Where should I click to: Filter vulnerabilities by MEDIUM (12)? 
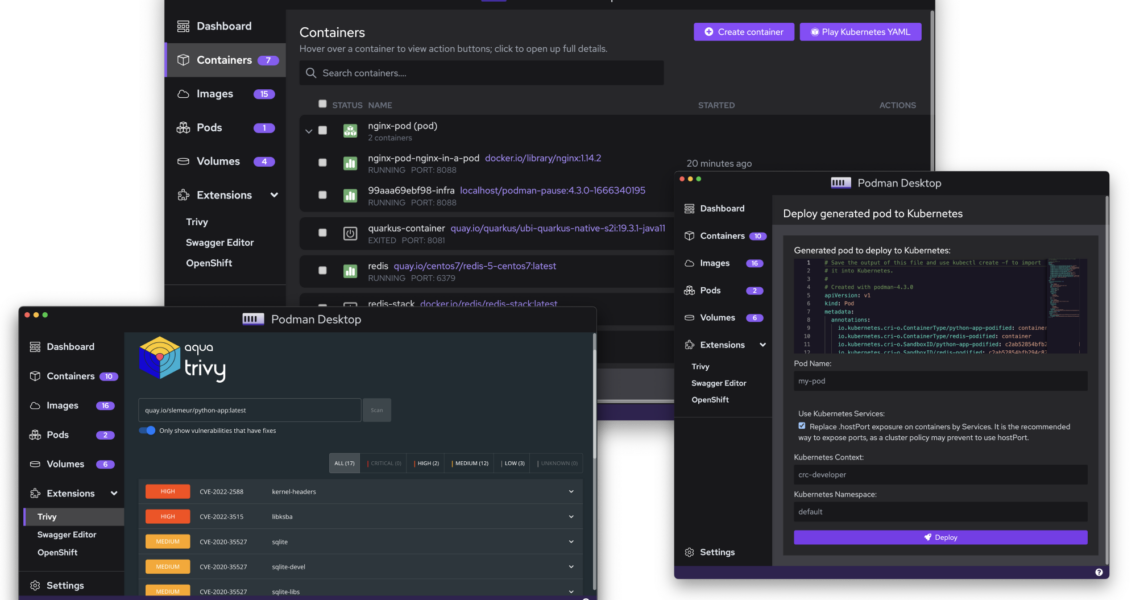(470, 463)
